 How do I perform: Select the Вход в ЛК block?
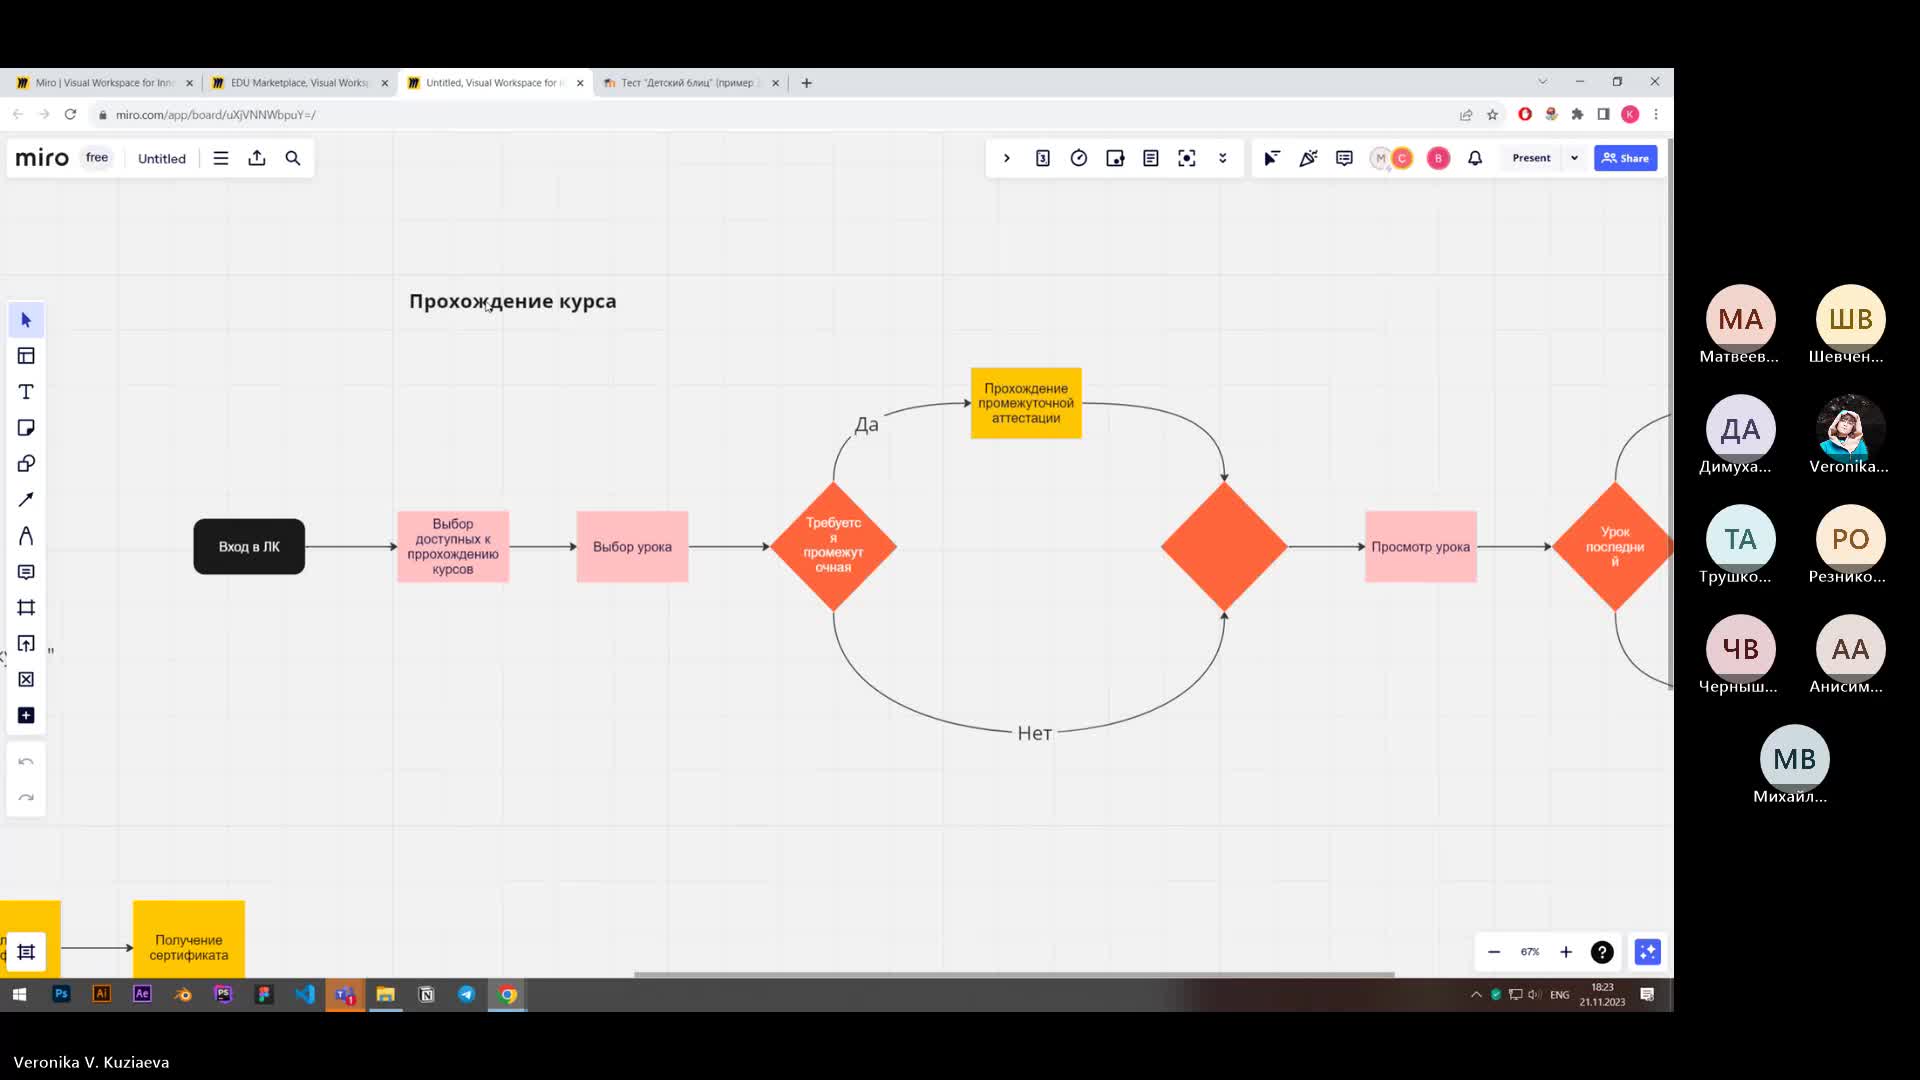coord(249,547)
